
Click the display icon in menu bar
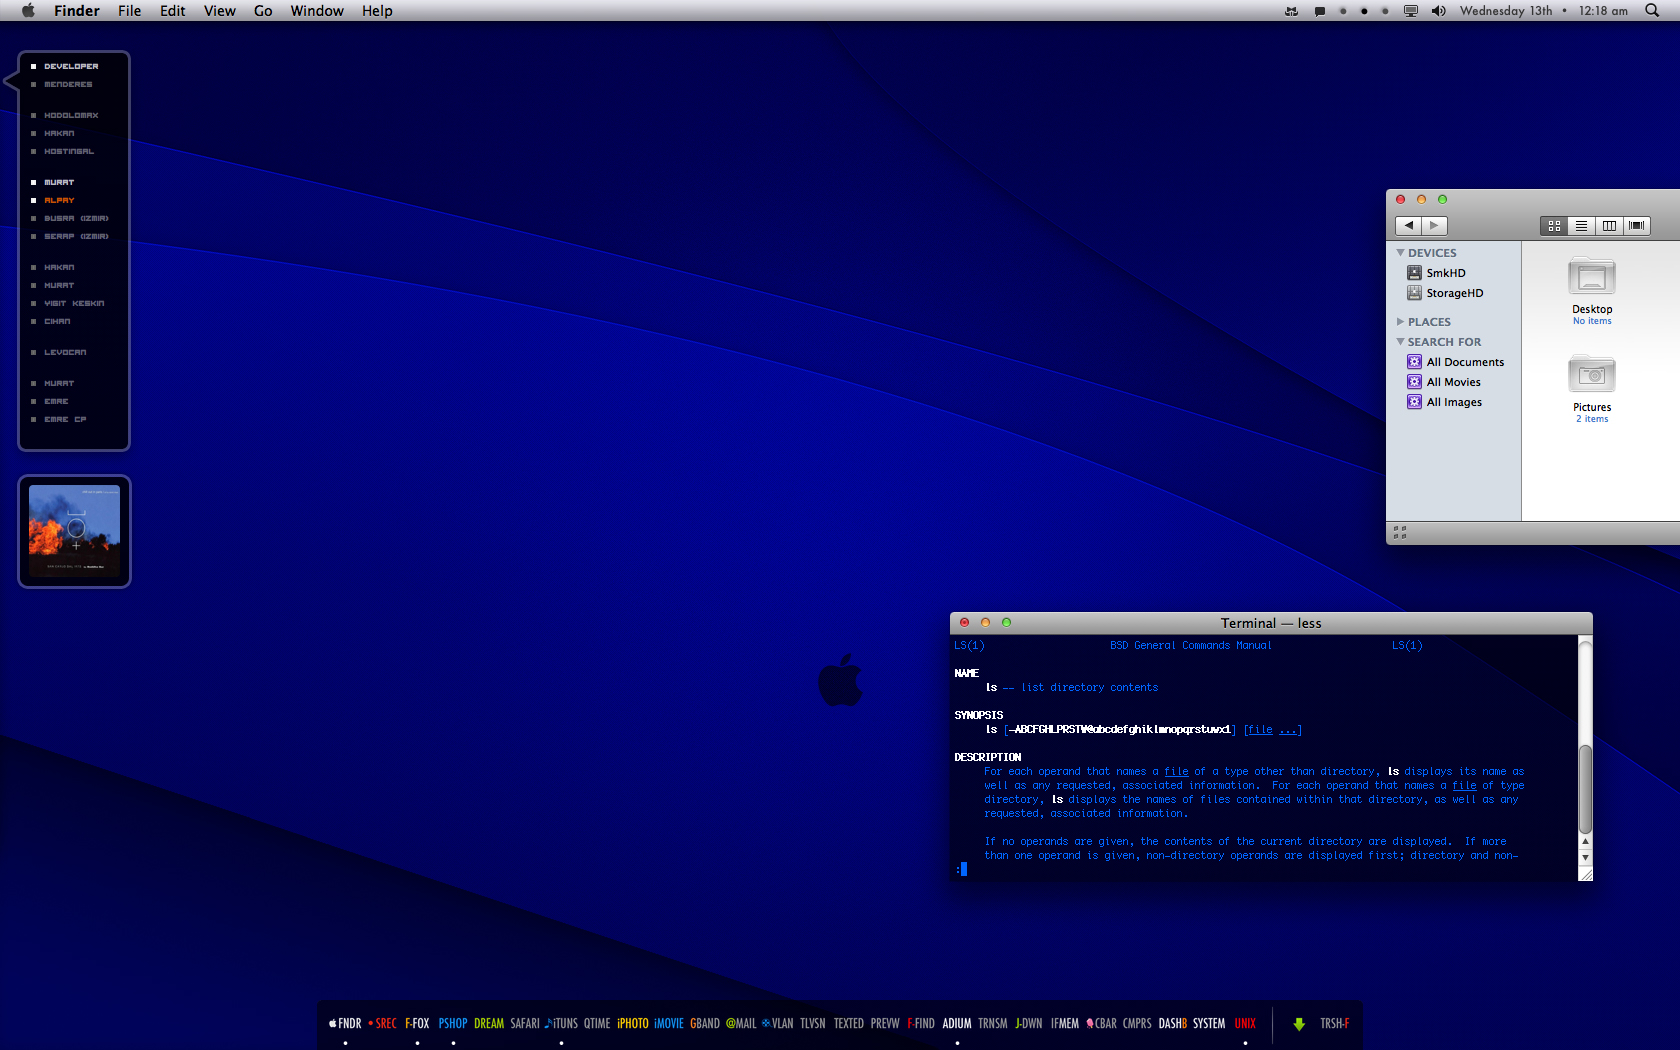point(1411,10)
